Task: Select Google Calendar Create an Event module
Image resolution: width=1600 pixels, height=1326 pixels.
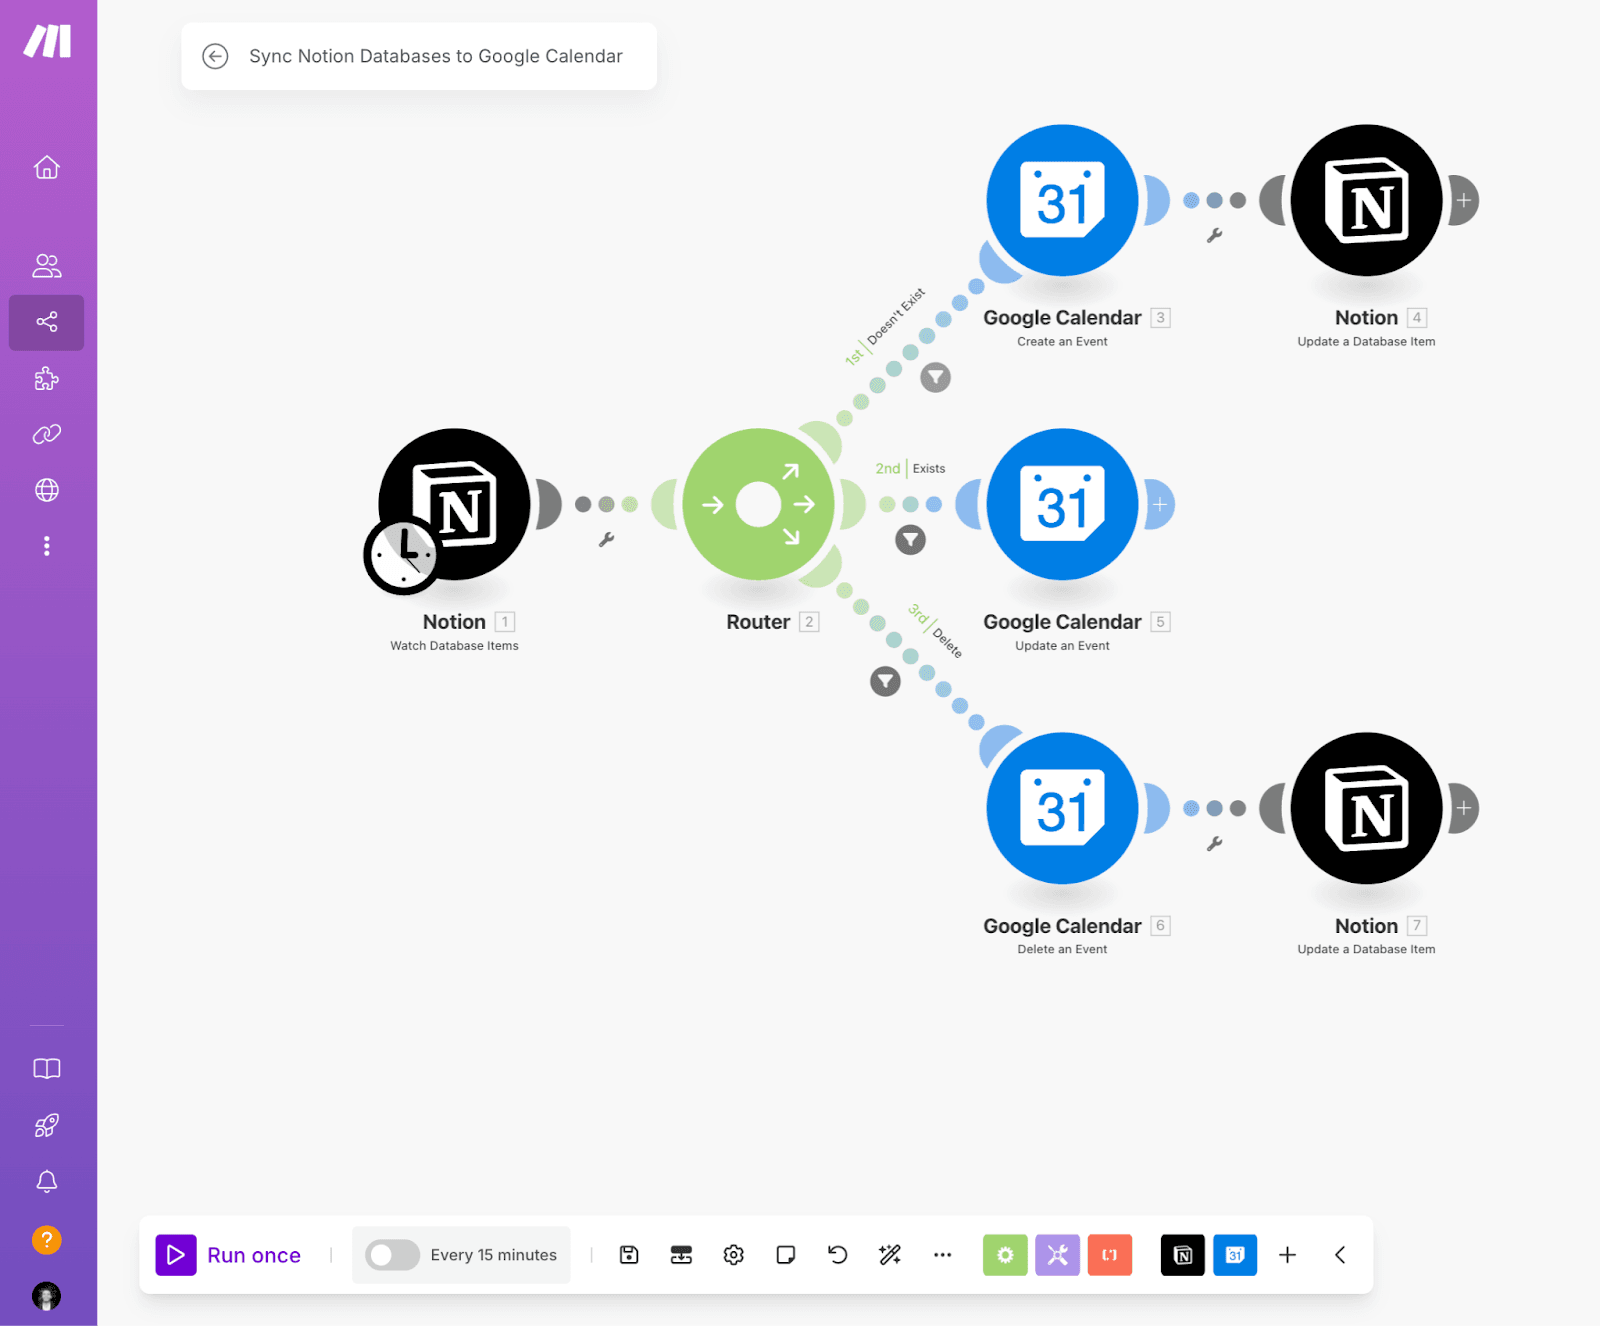Action: pos(1063,200)
